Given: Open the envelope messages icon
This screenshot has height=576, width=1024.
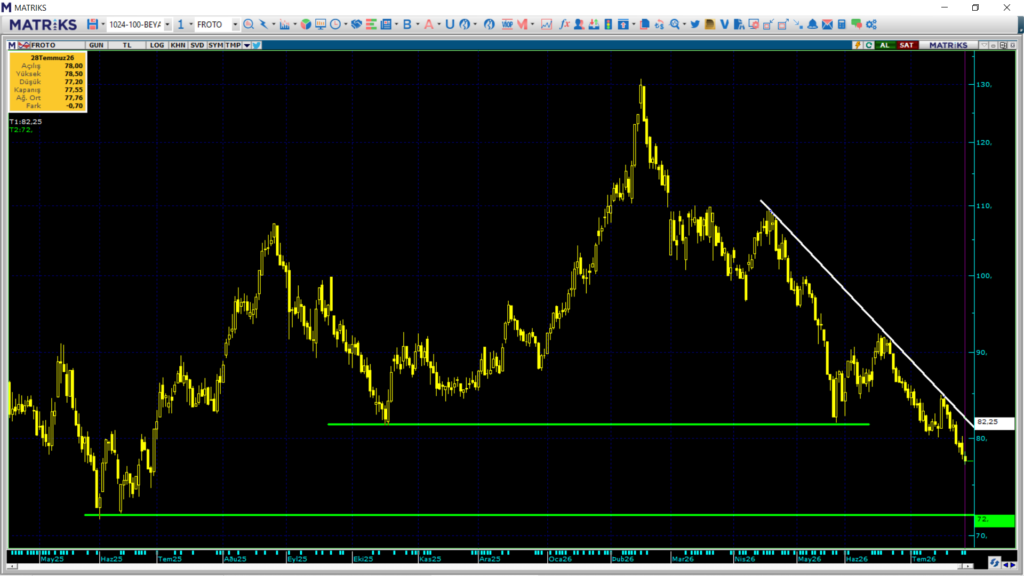Looking at the screenshot, I should [x=827, y=24].
